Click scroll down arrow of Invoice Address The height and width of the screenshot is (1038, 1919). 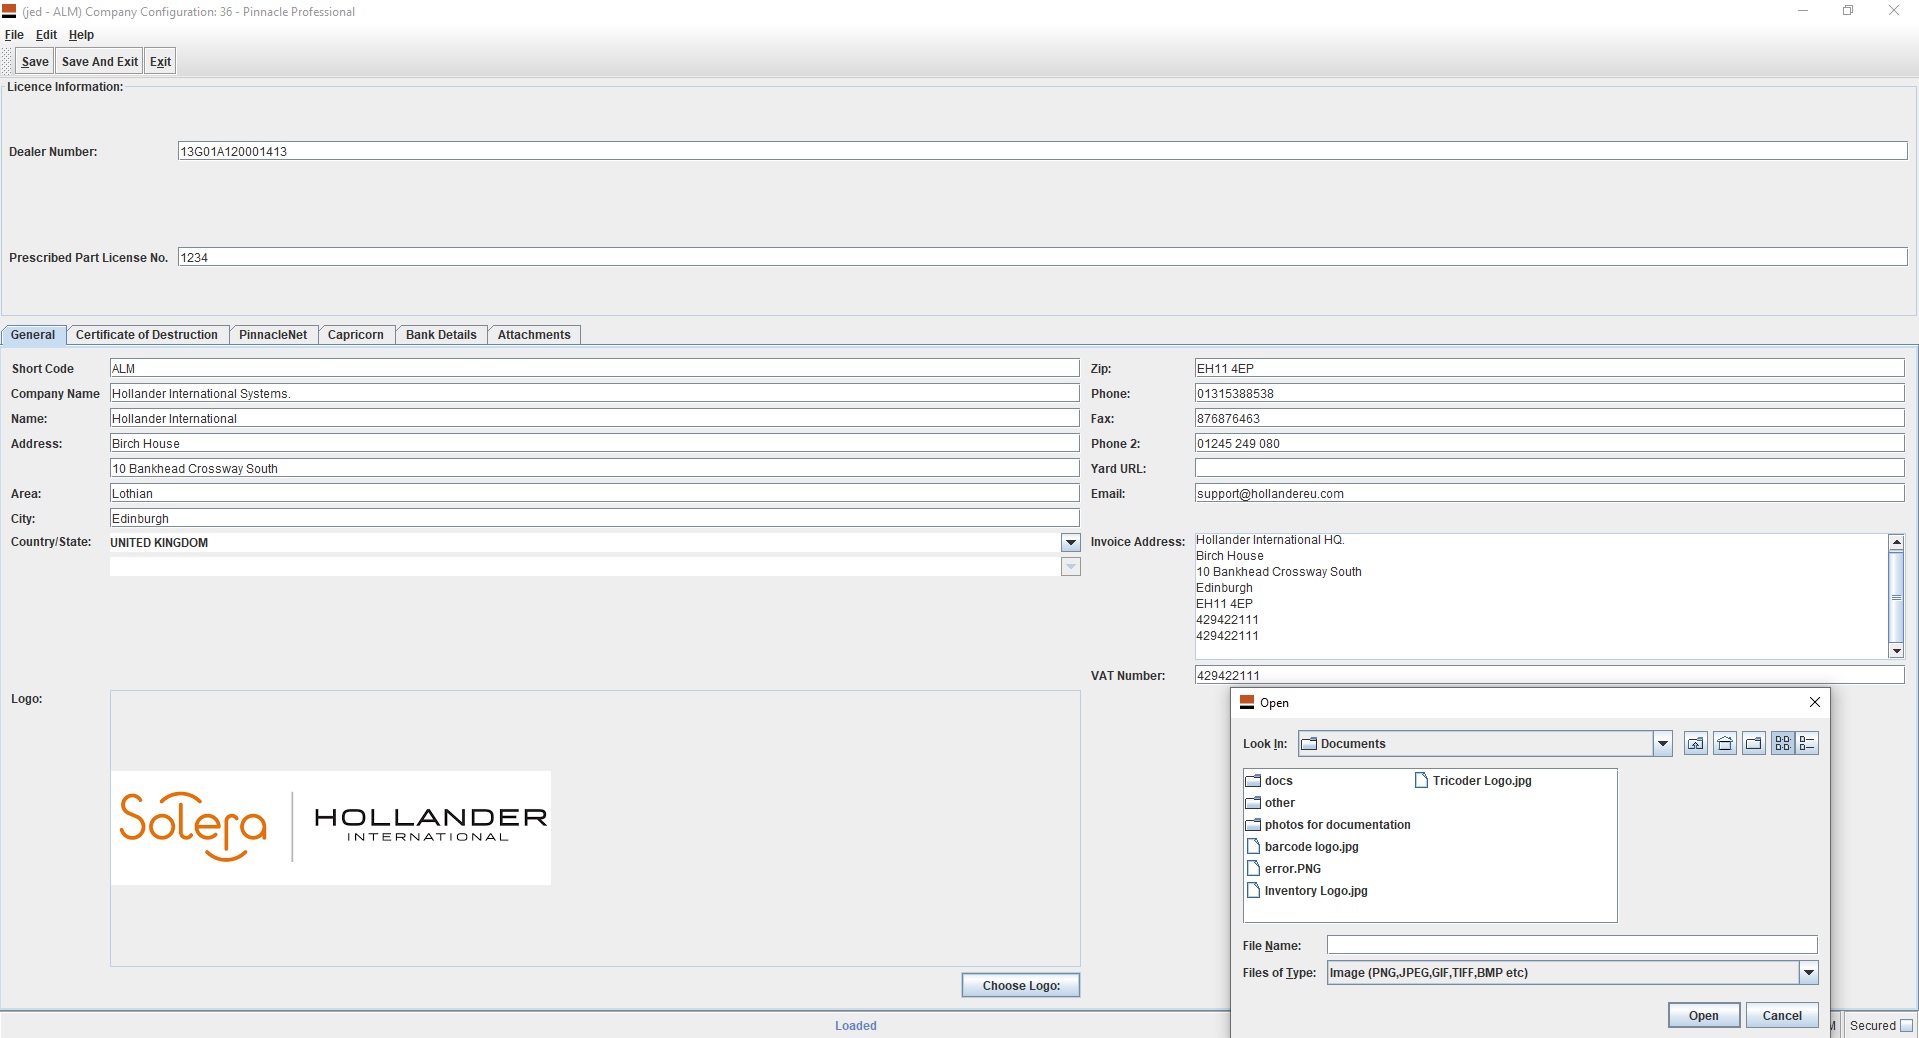point(1896,651)
